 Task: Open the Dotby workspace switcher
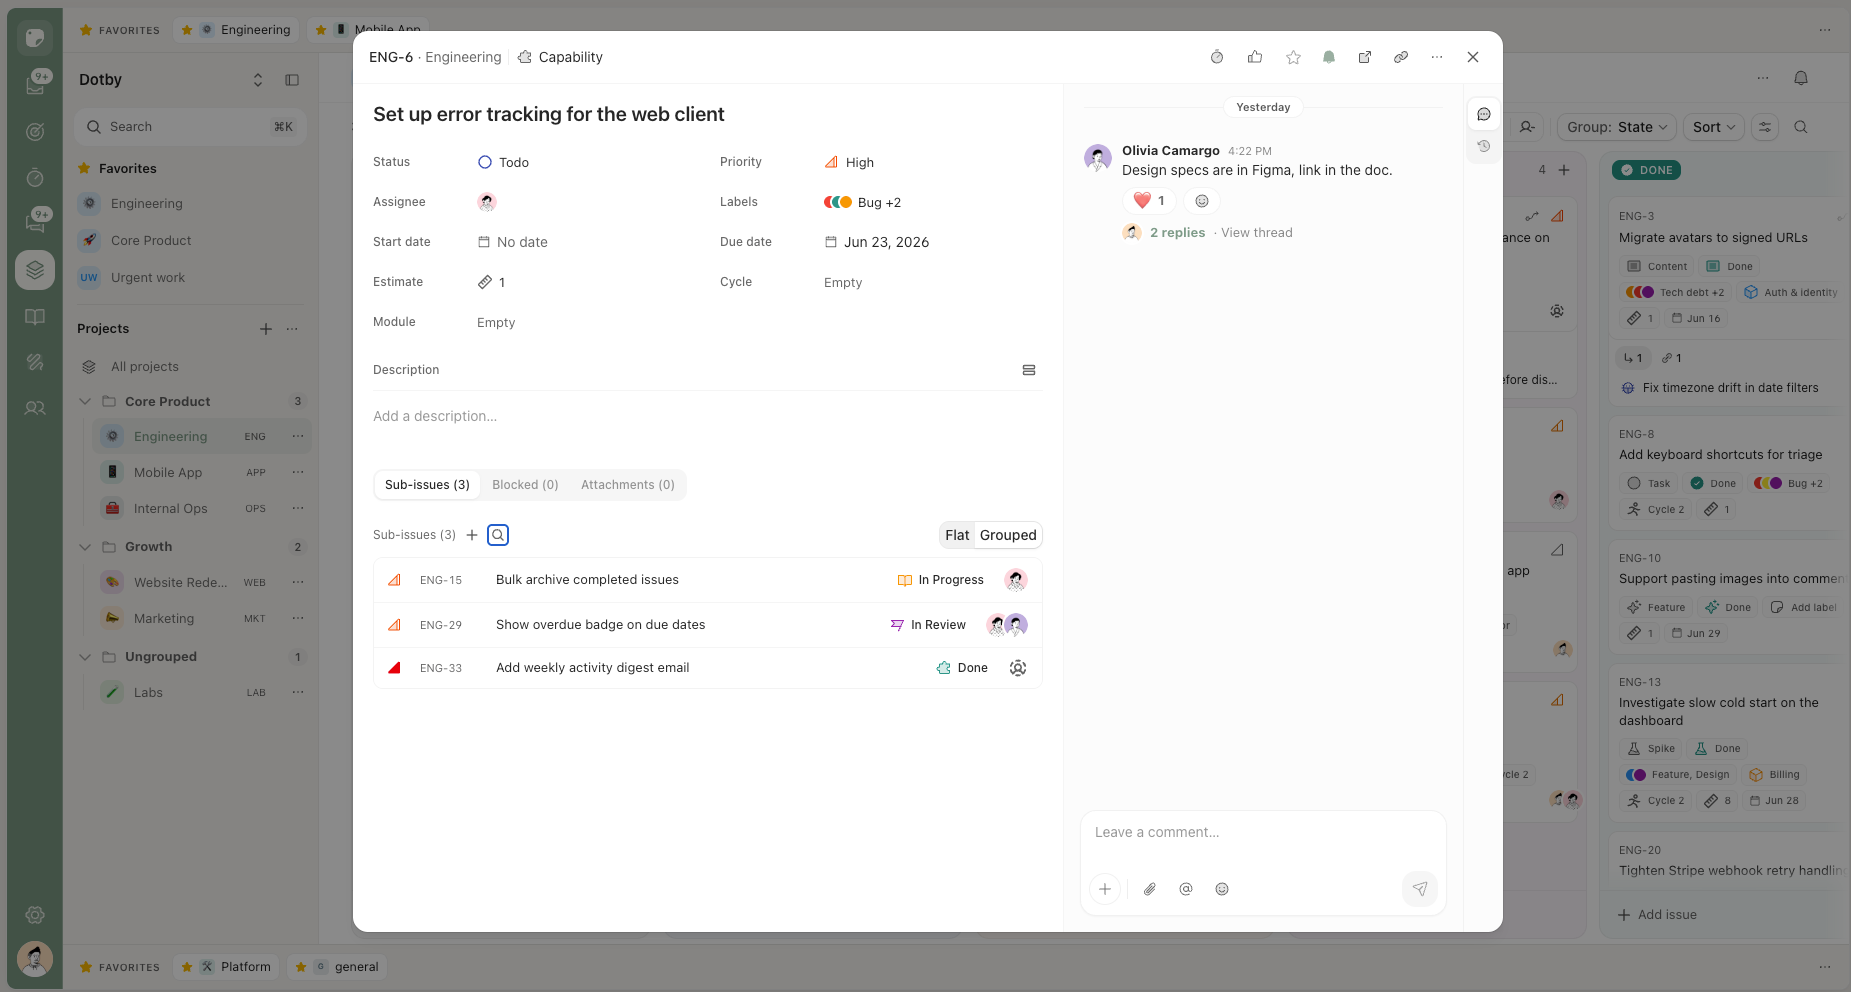click(171, 80)
